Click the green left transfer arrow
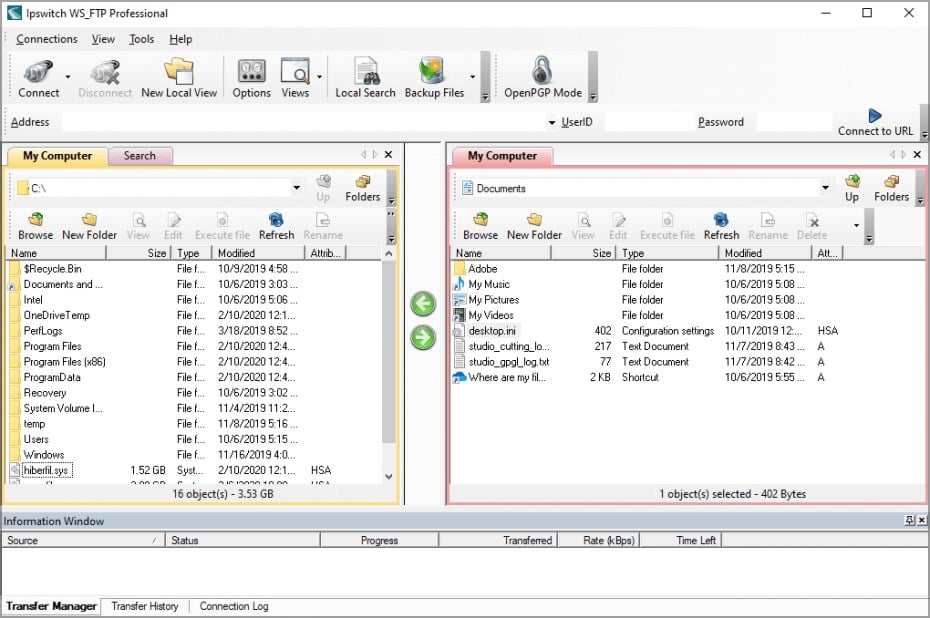This screenshot has width=930, height=618. [x=423, y=304]
